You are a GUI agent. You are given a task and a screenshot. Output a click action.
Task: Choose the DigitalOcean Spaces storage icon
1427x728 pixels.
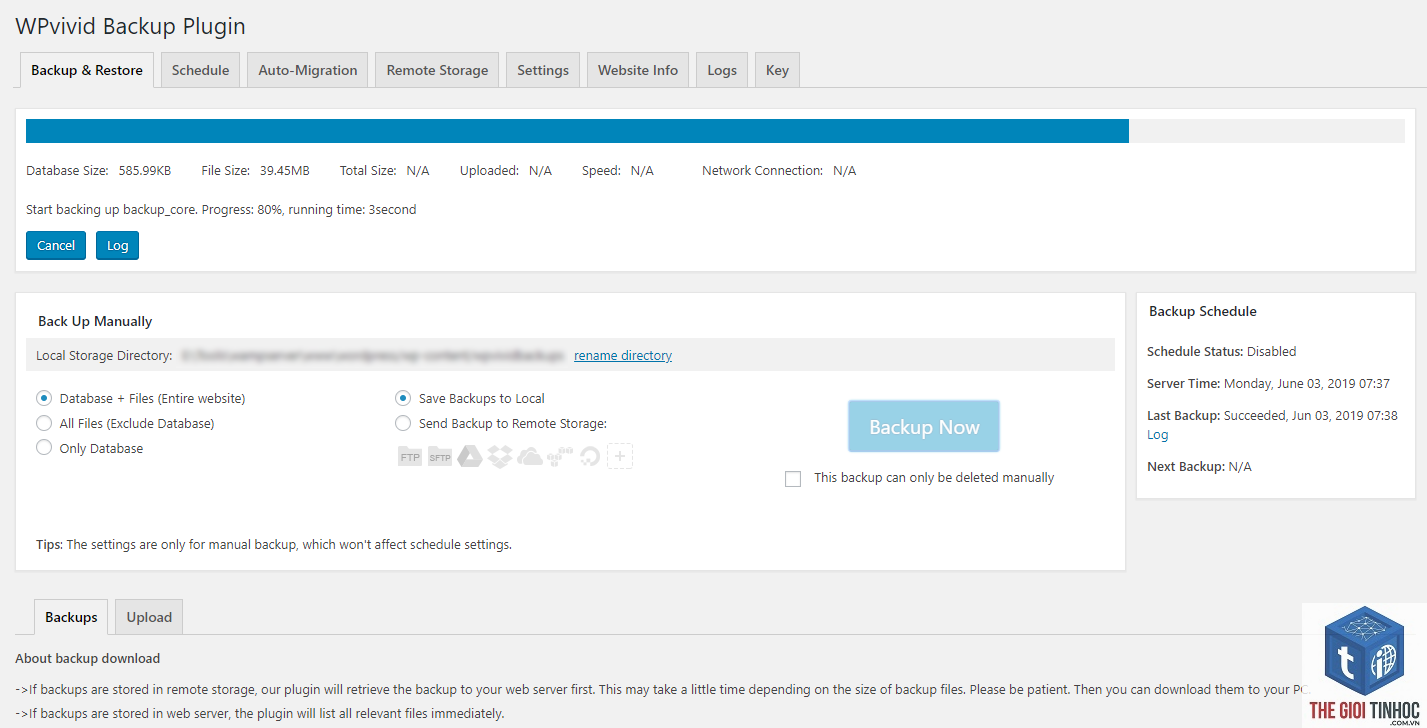point(590,457)
